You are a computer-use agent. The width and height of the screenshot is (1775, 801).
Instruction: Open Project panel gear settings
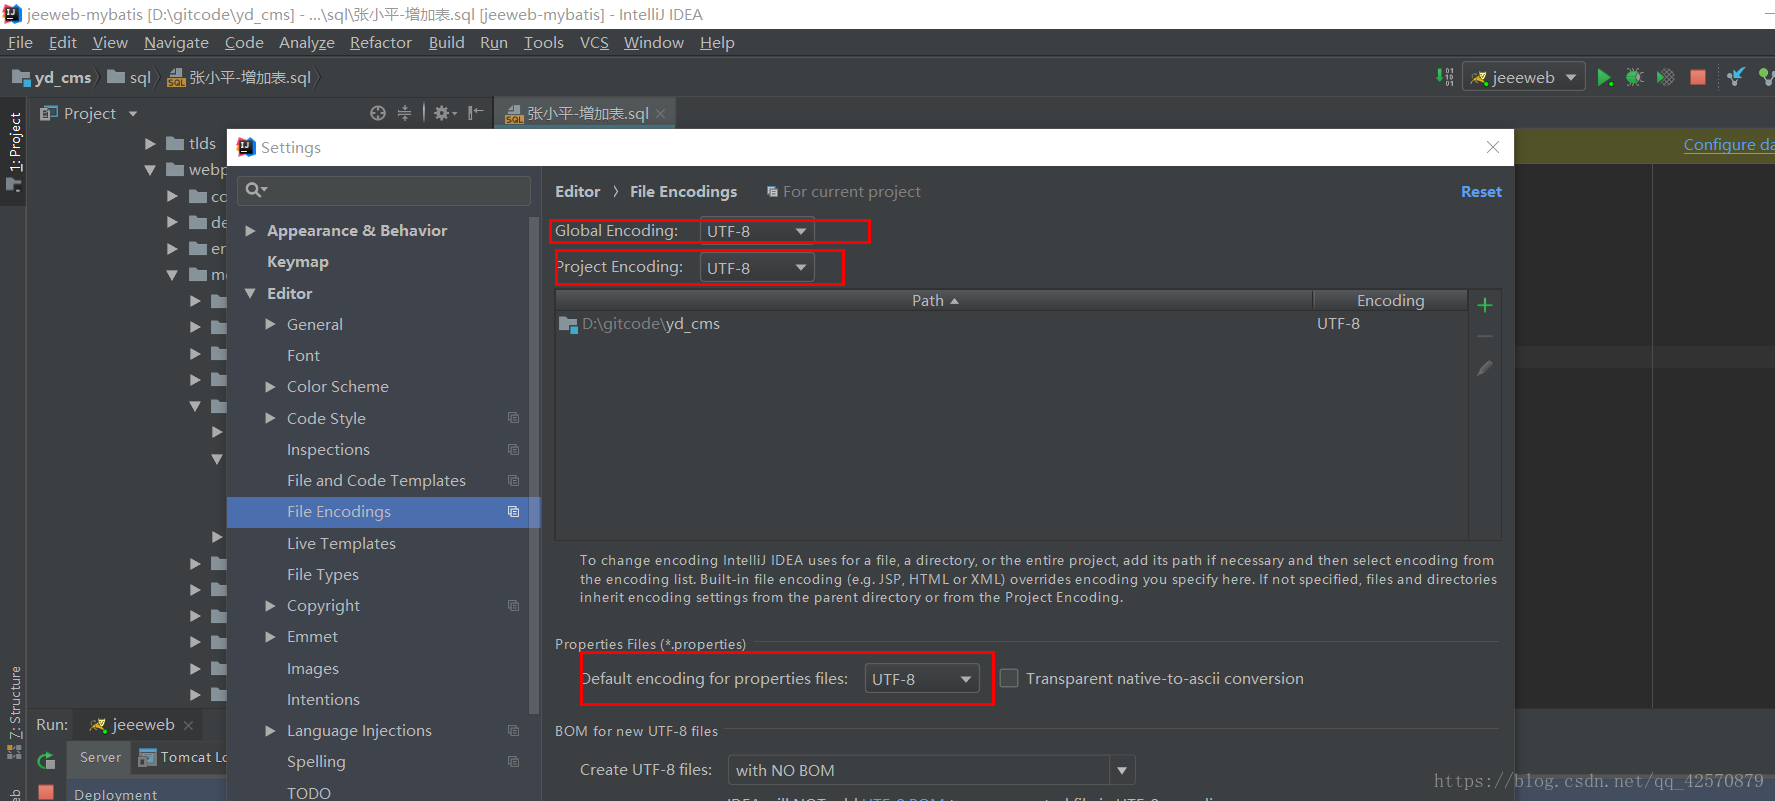click(445, 113)
